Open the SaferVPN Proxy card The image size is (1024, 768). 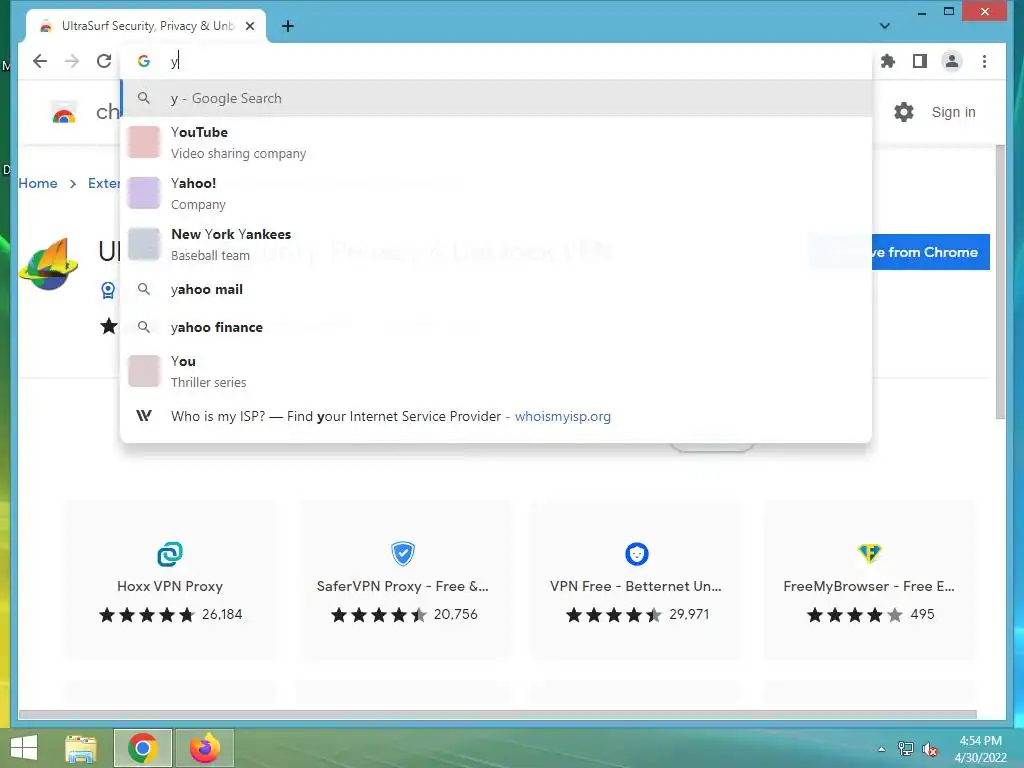(403, 581)
